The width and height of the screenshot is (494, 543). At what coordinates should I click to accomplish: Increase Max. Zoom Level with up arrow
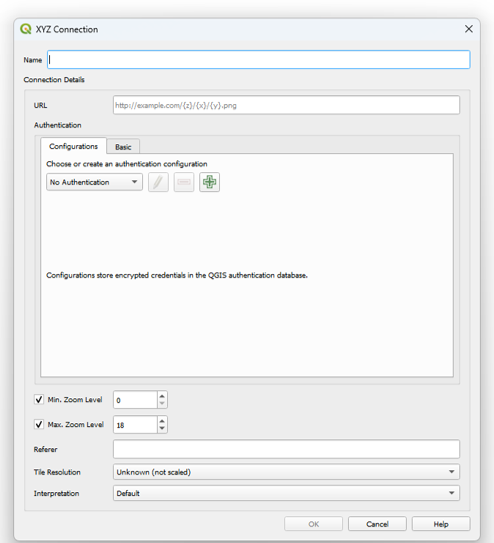[162, 421]
